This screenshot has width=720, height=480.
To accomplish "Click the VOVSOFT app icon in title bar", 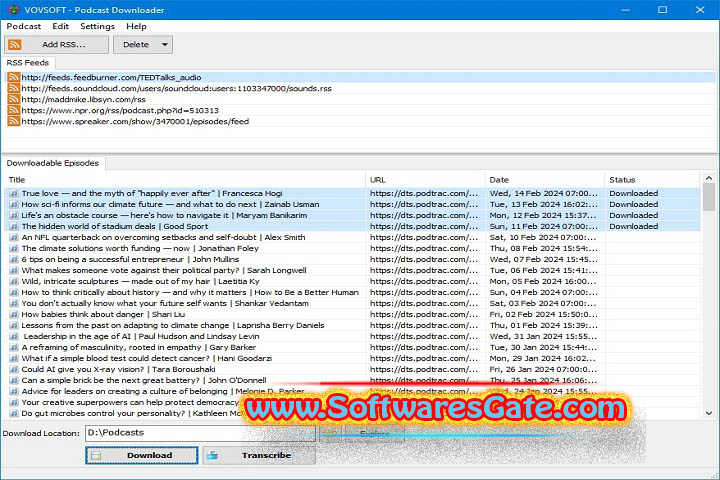I will coord(14,10).
